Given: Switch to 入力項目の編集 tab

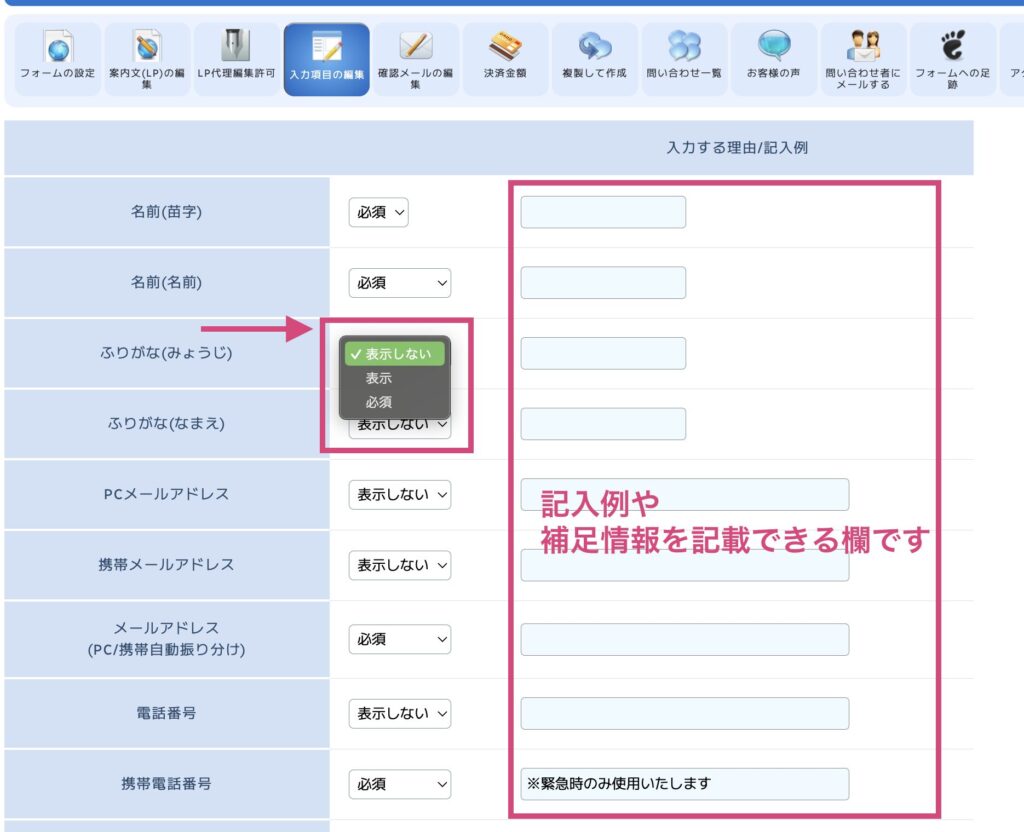Looking at the screenshot, I should pyautogui.click(x=326, y=59).
